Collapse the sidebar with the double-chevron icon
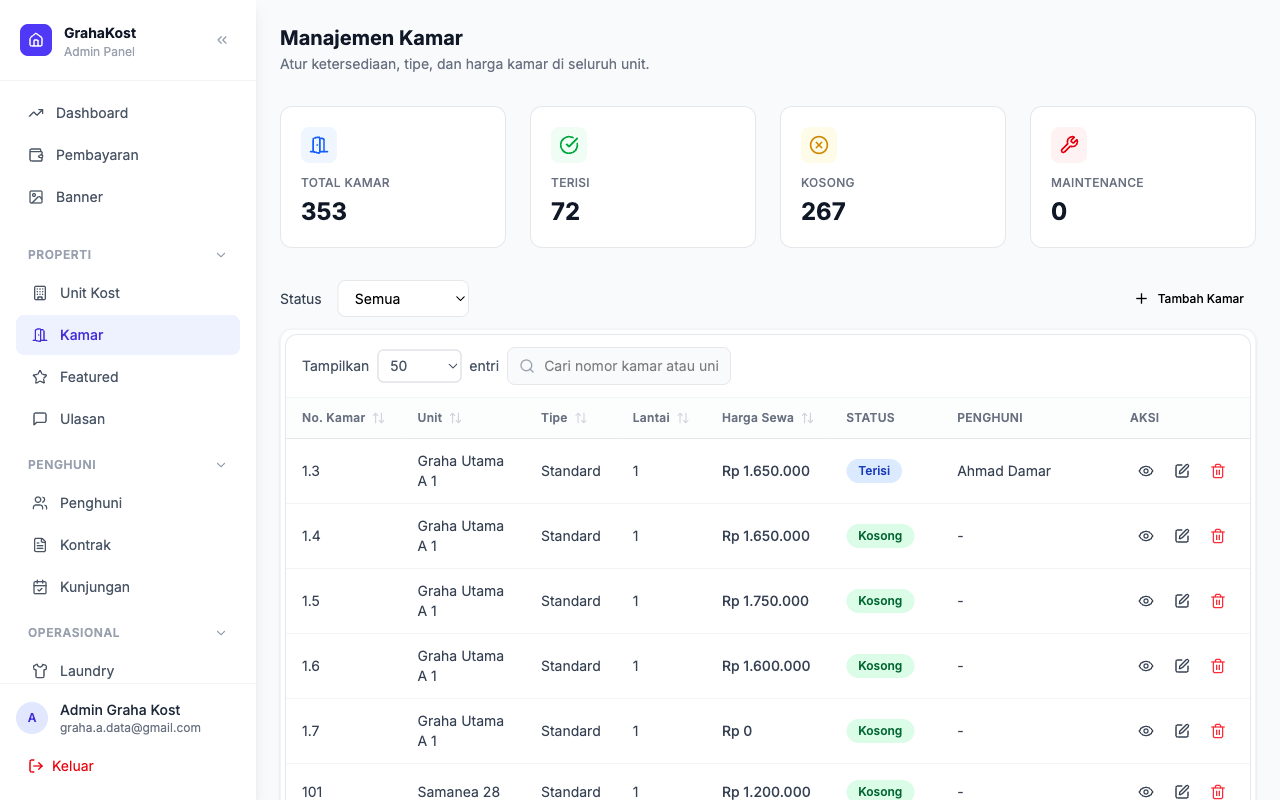Image resolution: width=1280 pixels, height=800 pixels. [222, 40]
